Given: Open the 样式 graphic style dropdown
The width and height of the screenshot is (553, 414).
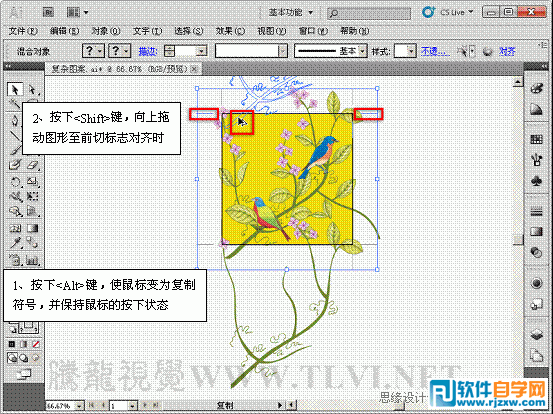Looking at the screenshot, I should [411, 51].
